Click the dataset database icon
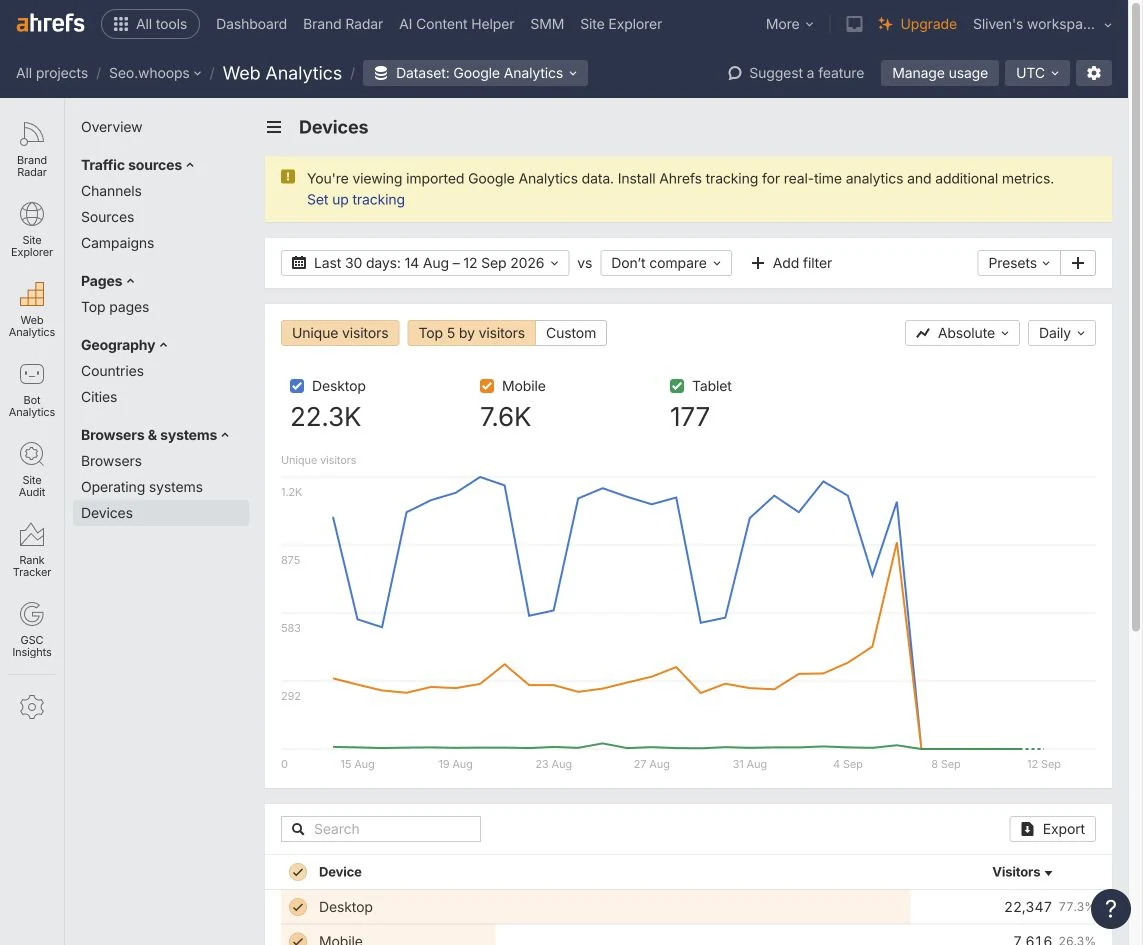Screen dimensions: 1143x945 pyautogui.click(x=381, y=73)
